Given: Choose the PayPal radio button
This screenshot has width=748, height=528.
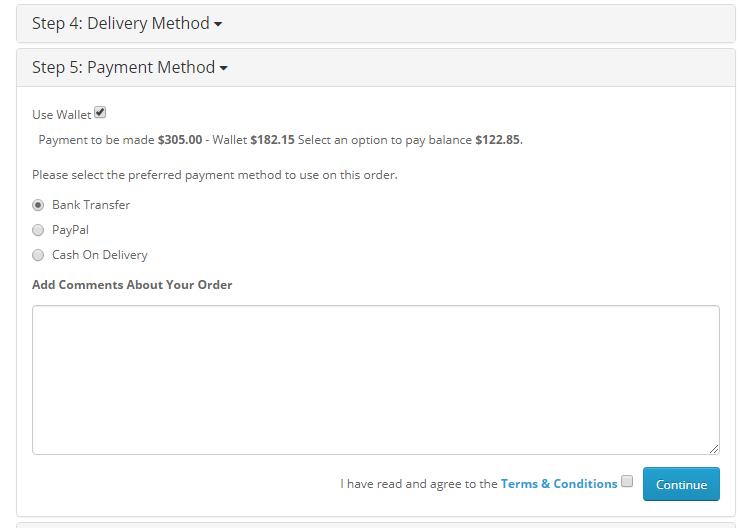Looking at the screenshot, I should [38, 230].
